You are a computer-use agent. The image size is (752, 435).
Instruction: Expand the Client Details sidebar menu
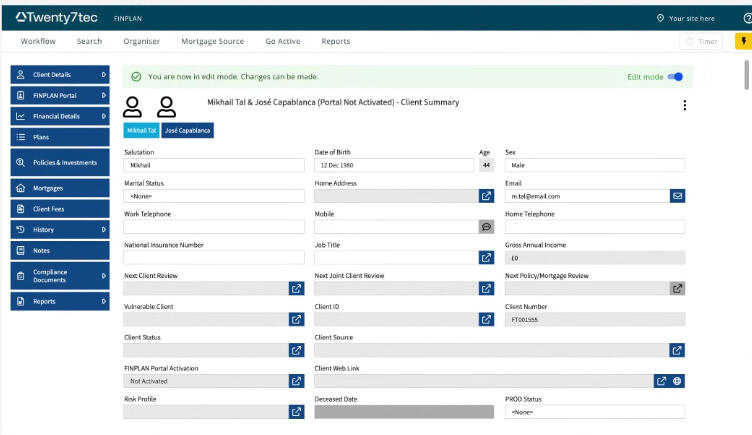tap(59, 74)
